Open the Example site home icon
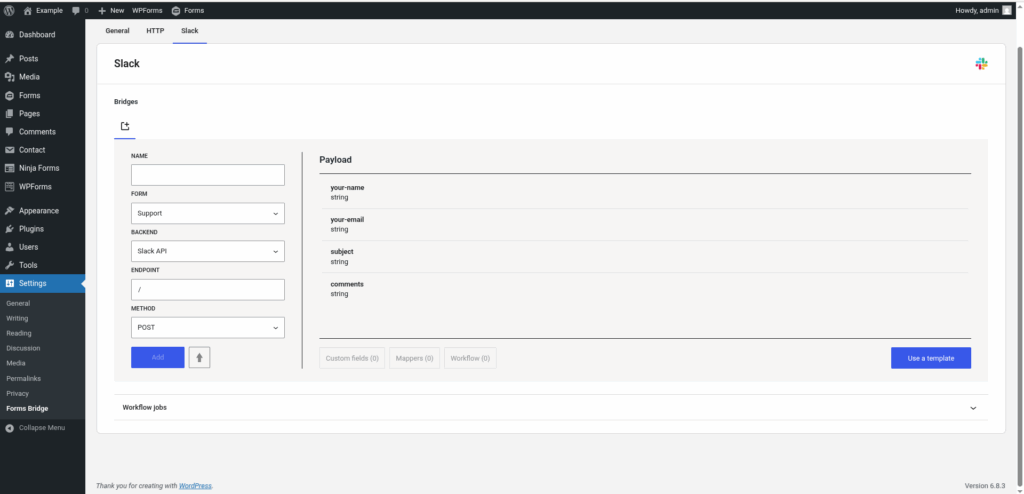The image size is (1024, 494). pyautogui.click(x=27, y=10)
